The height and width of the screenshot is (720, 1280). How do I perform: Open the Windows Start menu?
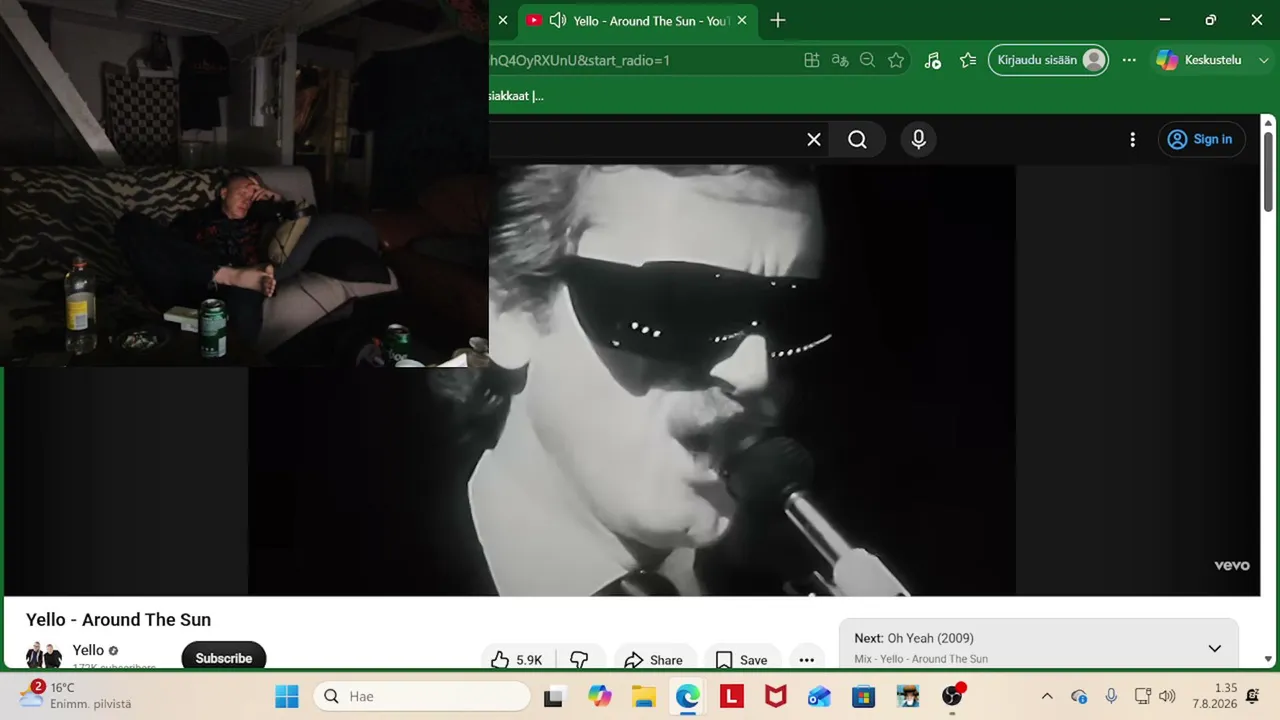pyautogui.click(x=287, y=696)
